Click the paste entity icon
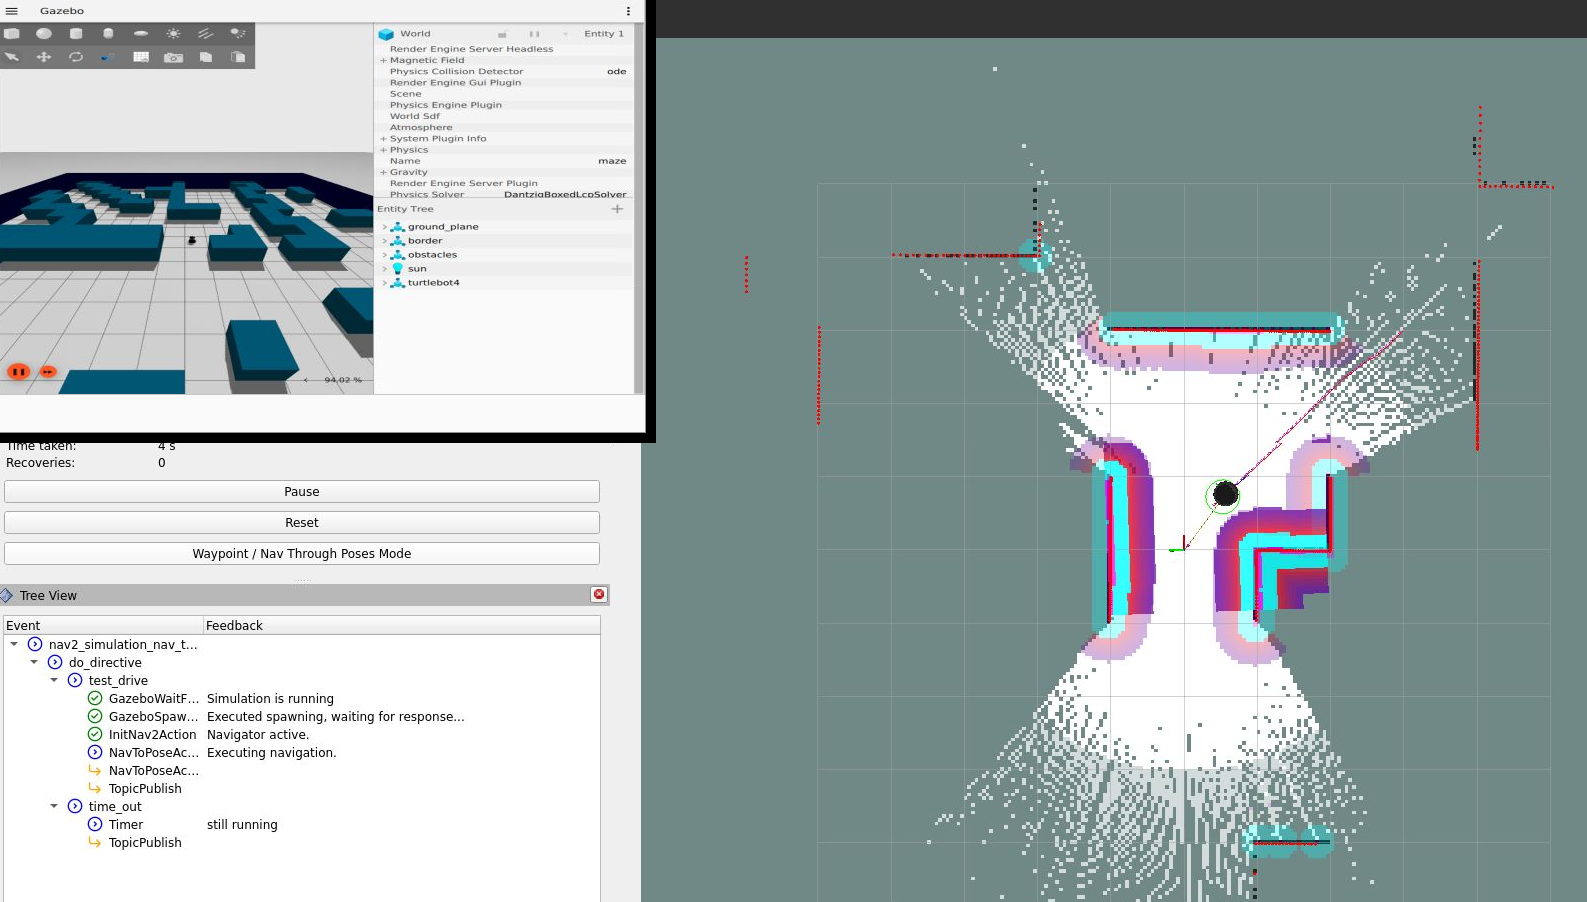Screen dimensions: 1587x902 point(238,57)
